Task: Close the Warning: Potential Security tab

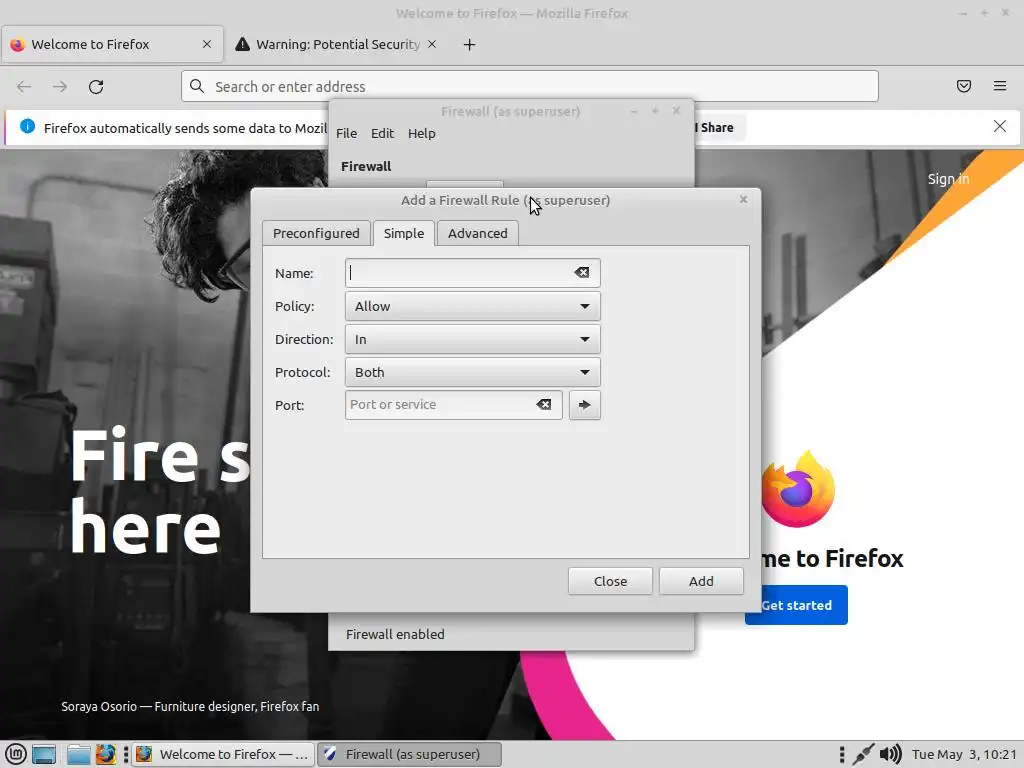Action: (432, 44)
